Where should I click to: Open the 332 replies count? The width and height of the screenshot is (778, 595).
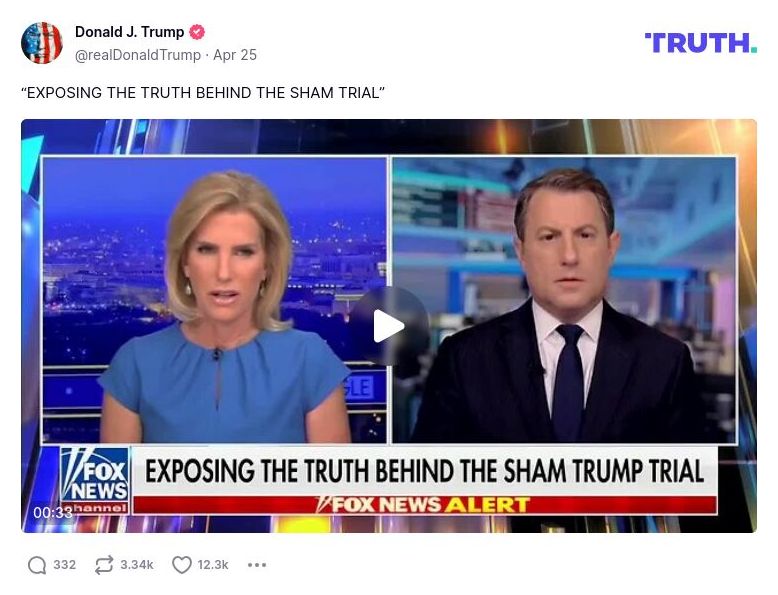[65, 565]
